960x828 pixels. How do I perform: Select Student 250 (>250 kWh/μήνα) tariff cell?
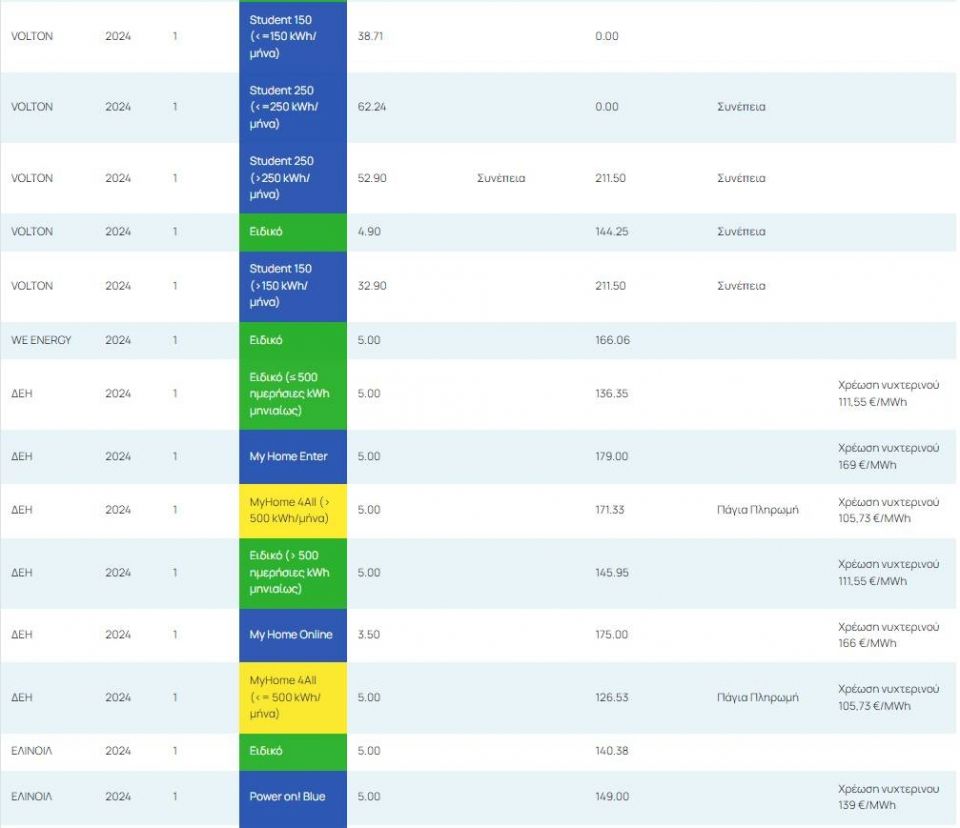(x=292, y=178)
